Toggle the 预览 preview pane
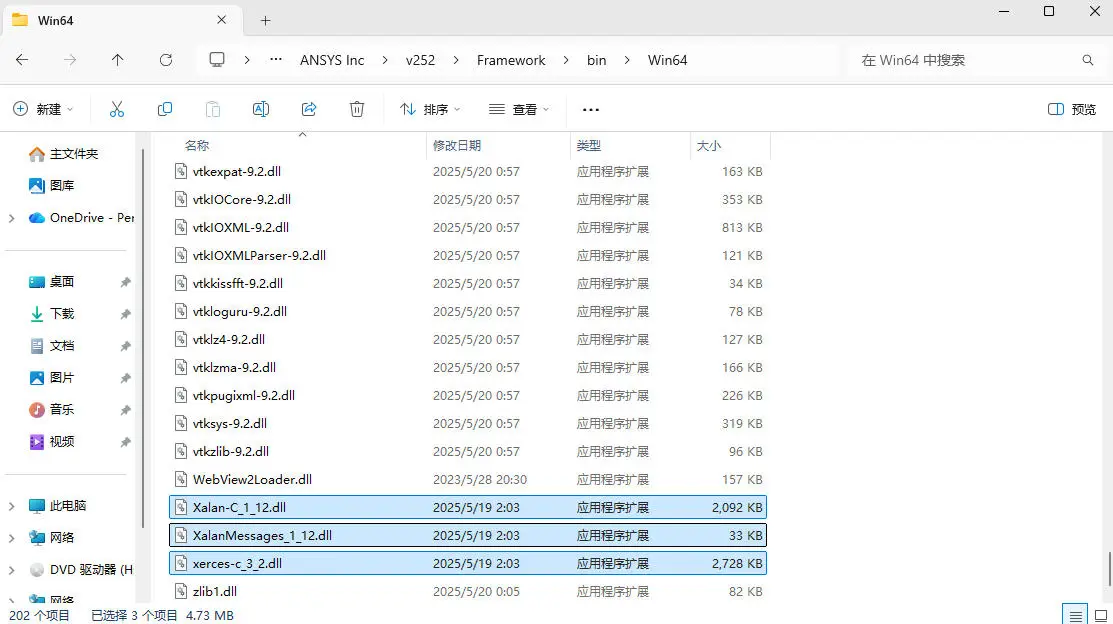 (x=1072, y=109)
